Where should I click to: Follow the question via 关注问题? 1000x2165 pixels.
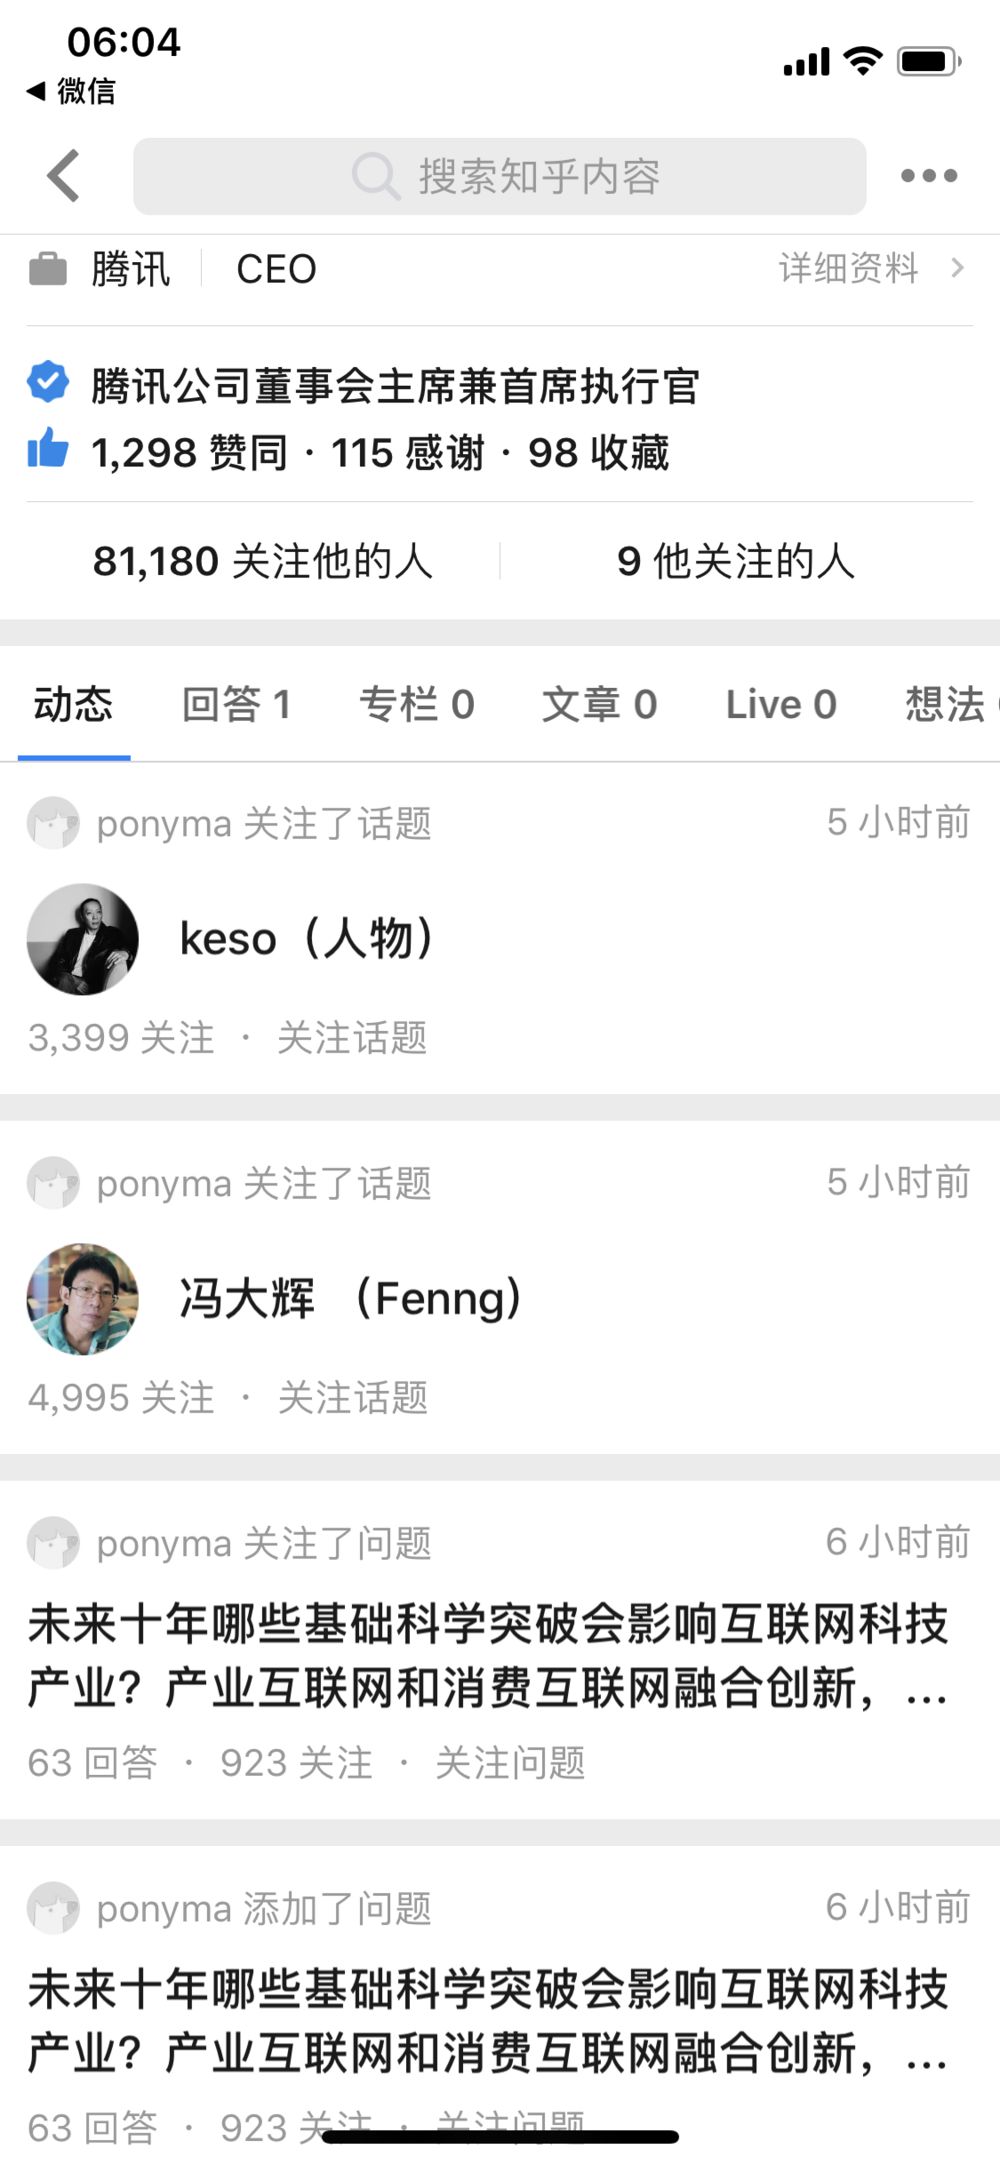tap(510, 1763)
